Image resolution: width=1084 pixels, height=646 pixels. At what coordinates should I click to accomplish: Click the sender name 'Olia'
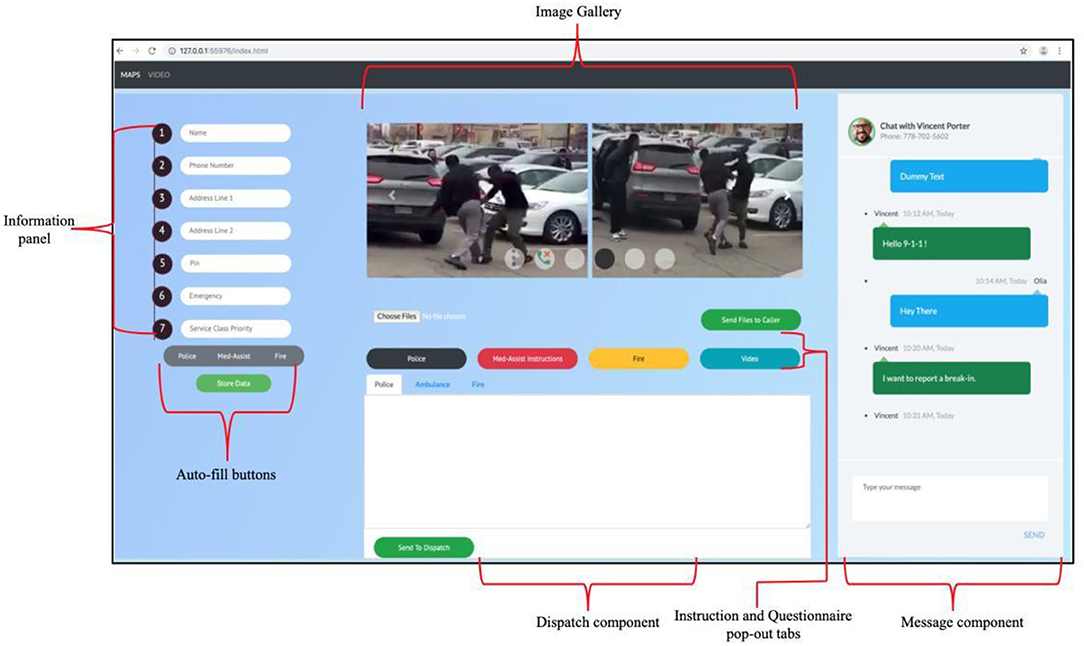(x=1040, y=281)
